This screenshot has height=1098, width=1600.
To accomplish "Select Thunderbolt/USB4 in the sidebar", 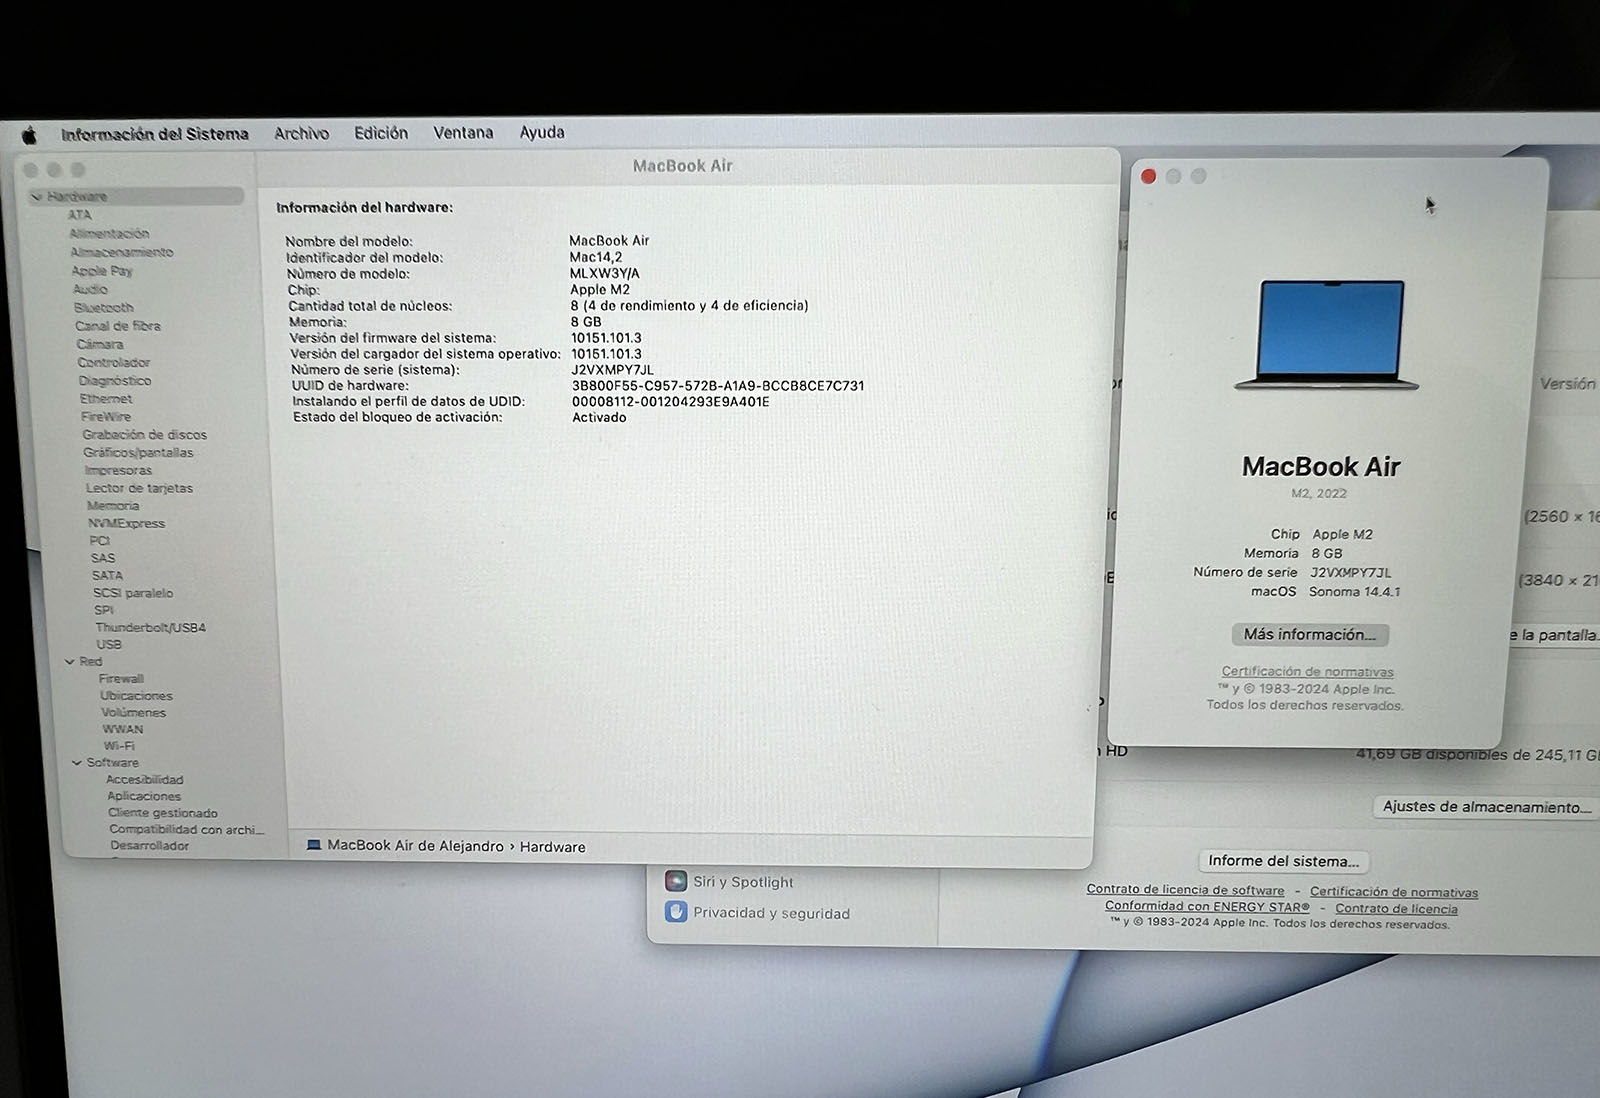I will coord(151,628).
